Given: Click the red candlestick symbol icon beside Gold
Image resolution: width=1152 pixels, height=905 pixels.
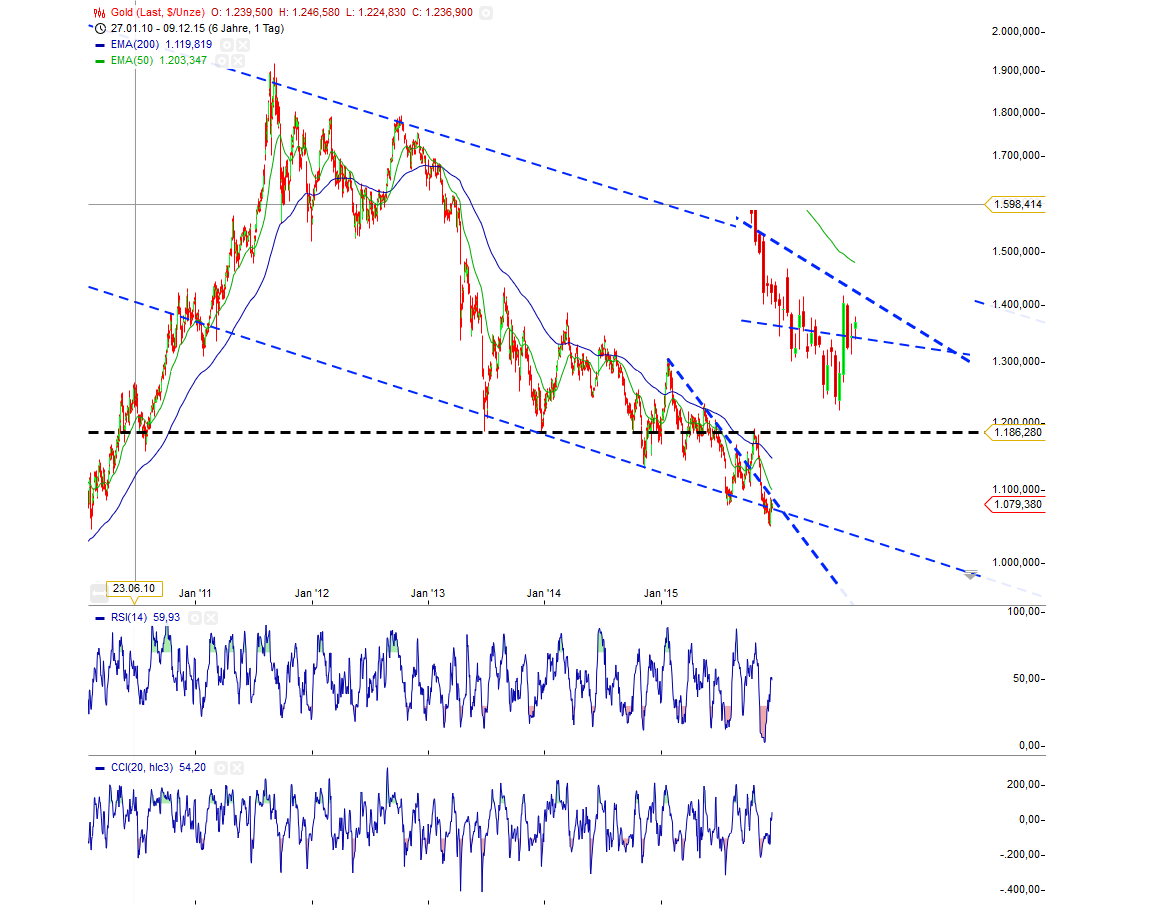Looking at the screenshot, I should pos(99,12).
